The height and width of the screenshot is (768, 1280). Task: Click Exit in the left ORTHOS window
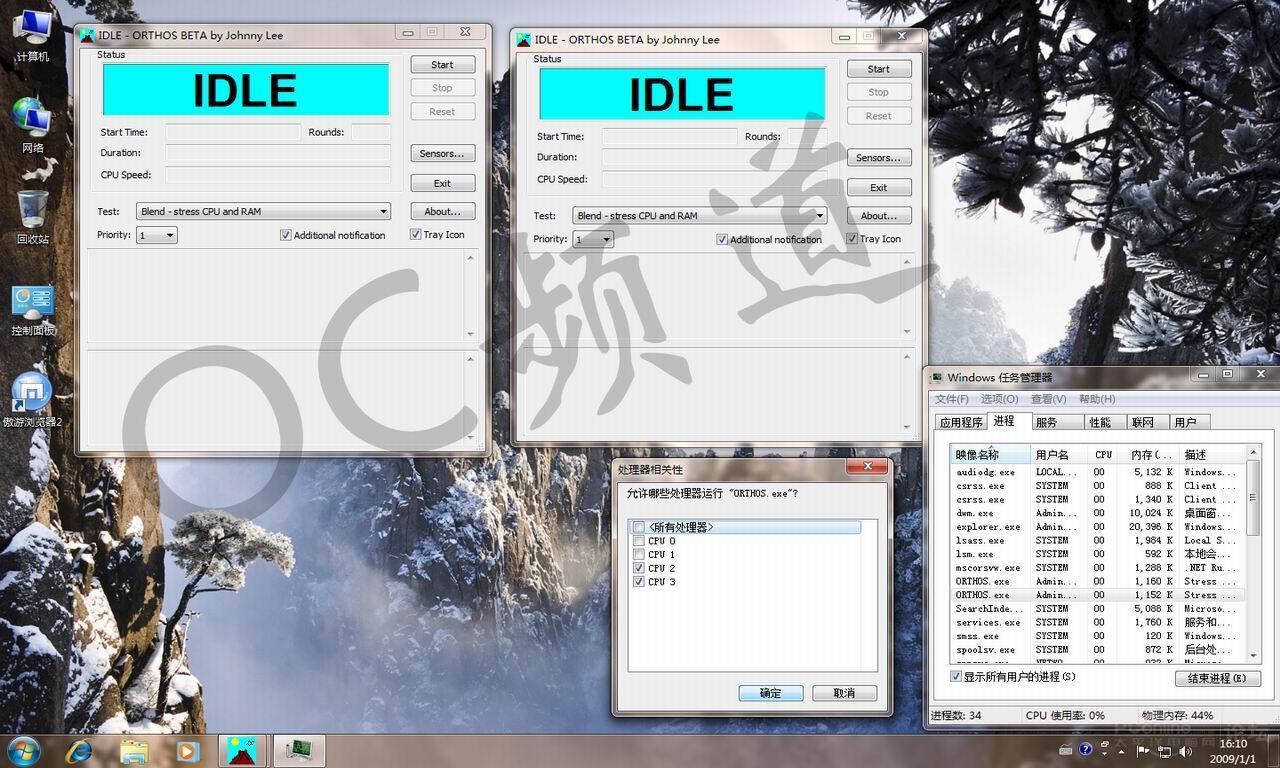coord(442,183)
